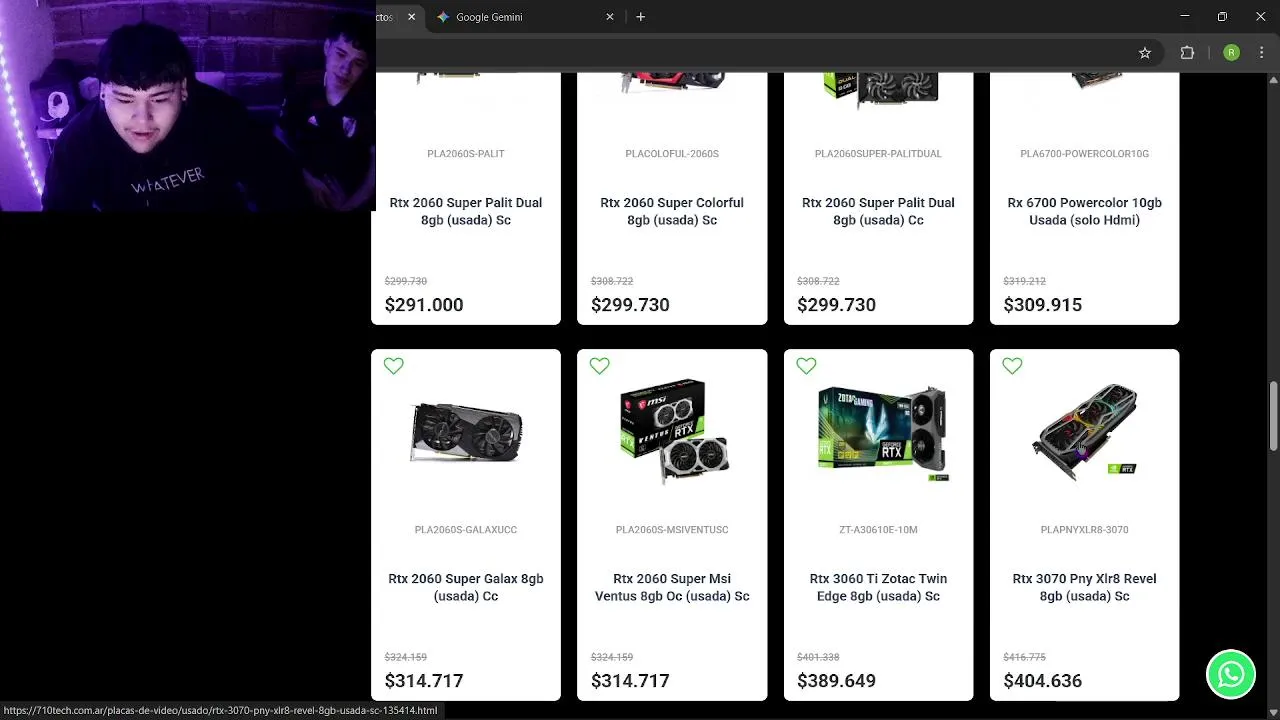Toggle heart on Rtx 3070 Pny card
Viewport: 1280px width, 720px height.
[x=1012, y=366]
